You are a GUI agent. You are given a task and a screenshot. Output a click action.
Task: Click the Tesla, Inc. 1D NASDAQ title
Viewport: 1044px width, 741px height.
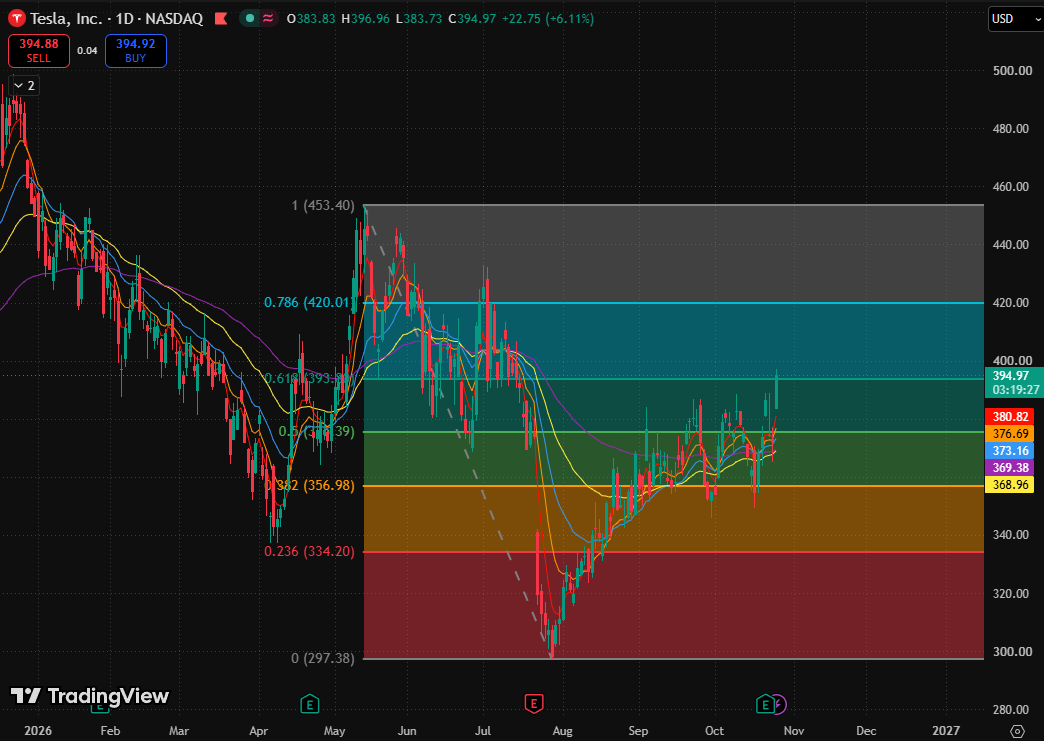click(117, 19)
